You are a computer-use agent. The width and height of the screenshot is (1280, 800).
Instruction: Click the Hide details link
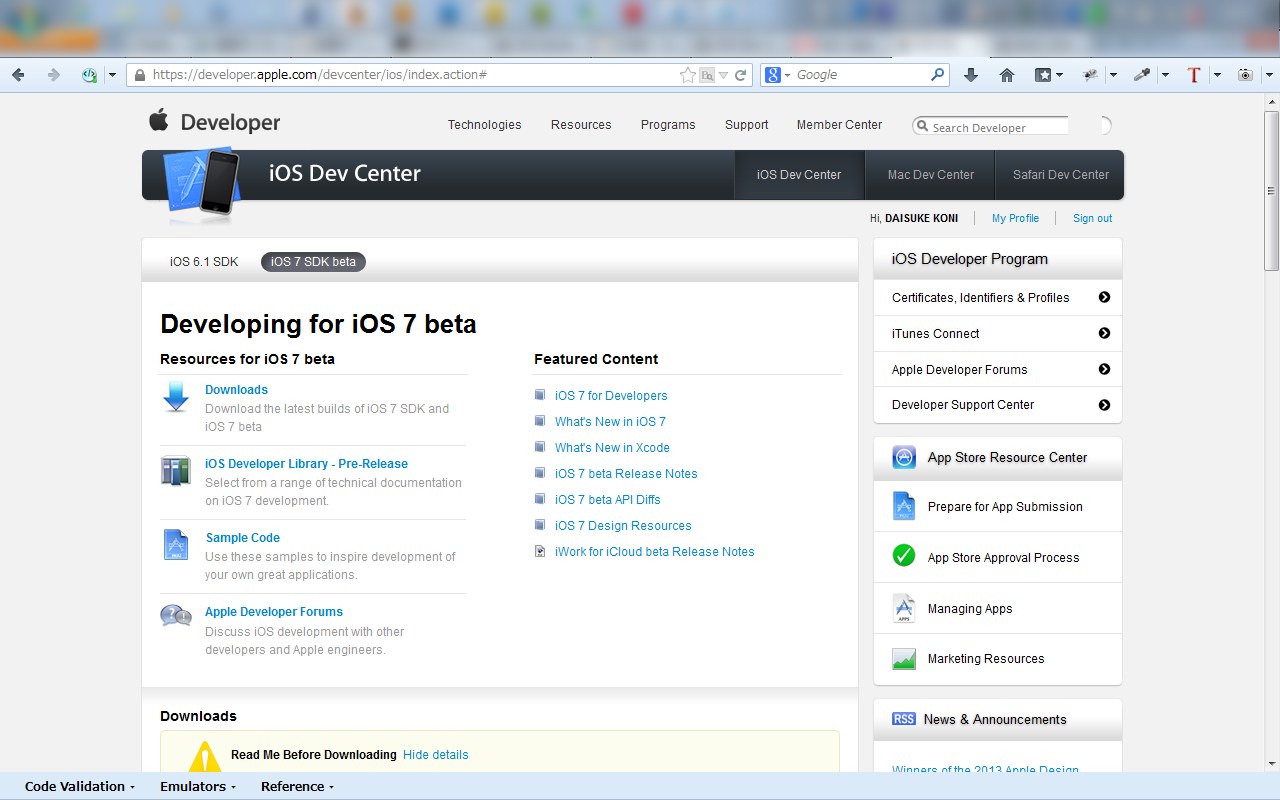435,755
